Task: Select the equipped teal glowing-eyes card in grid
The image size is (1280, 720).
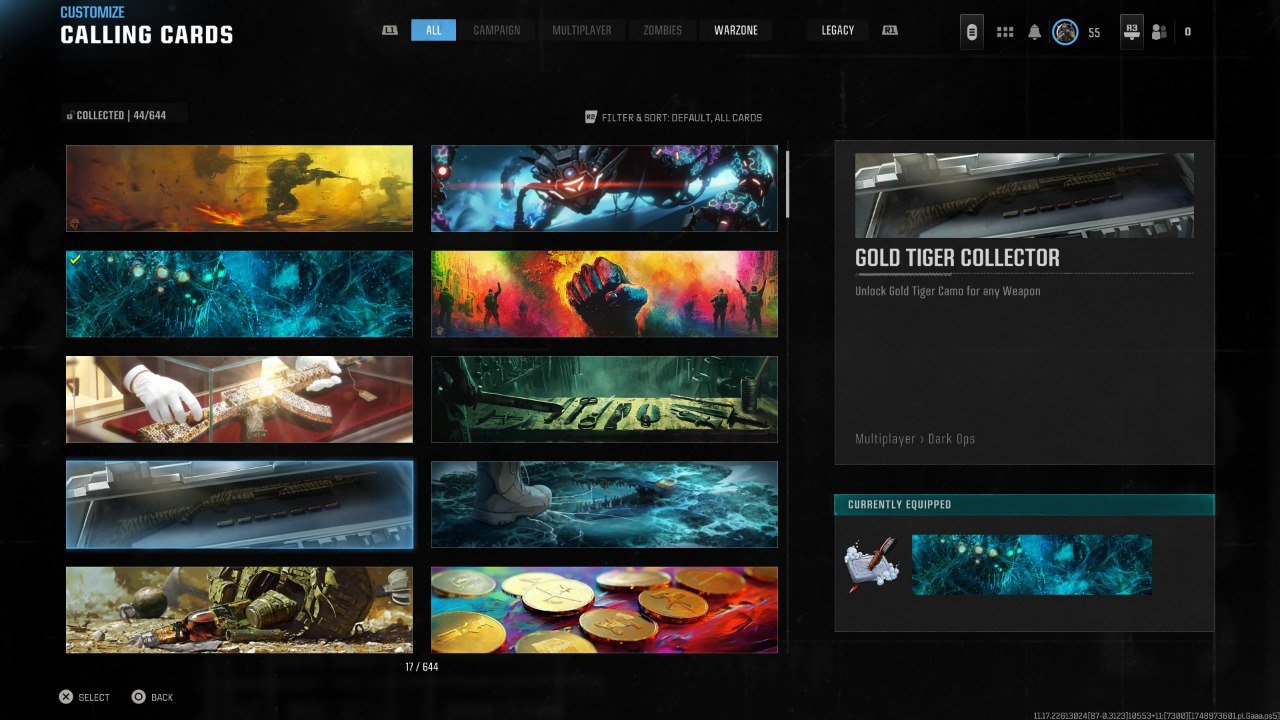Action: 239,294
